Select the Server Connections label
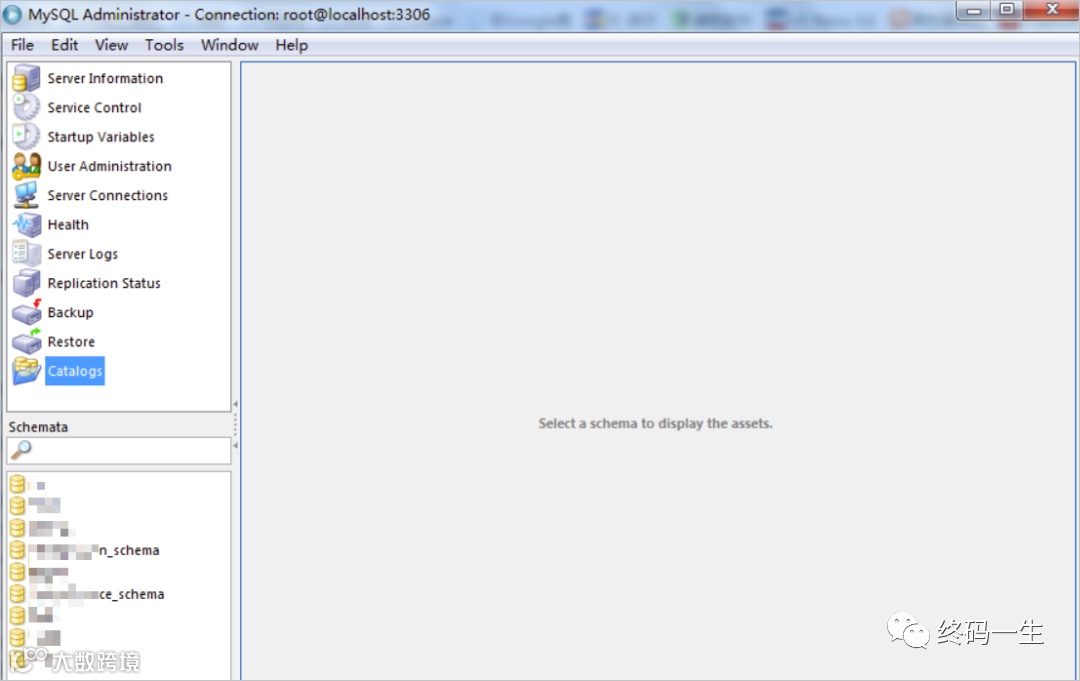1080x681 pixels. 107,196
